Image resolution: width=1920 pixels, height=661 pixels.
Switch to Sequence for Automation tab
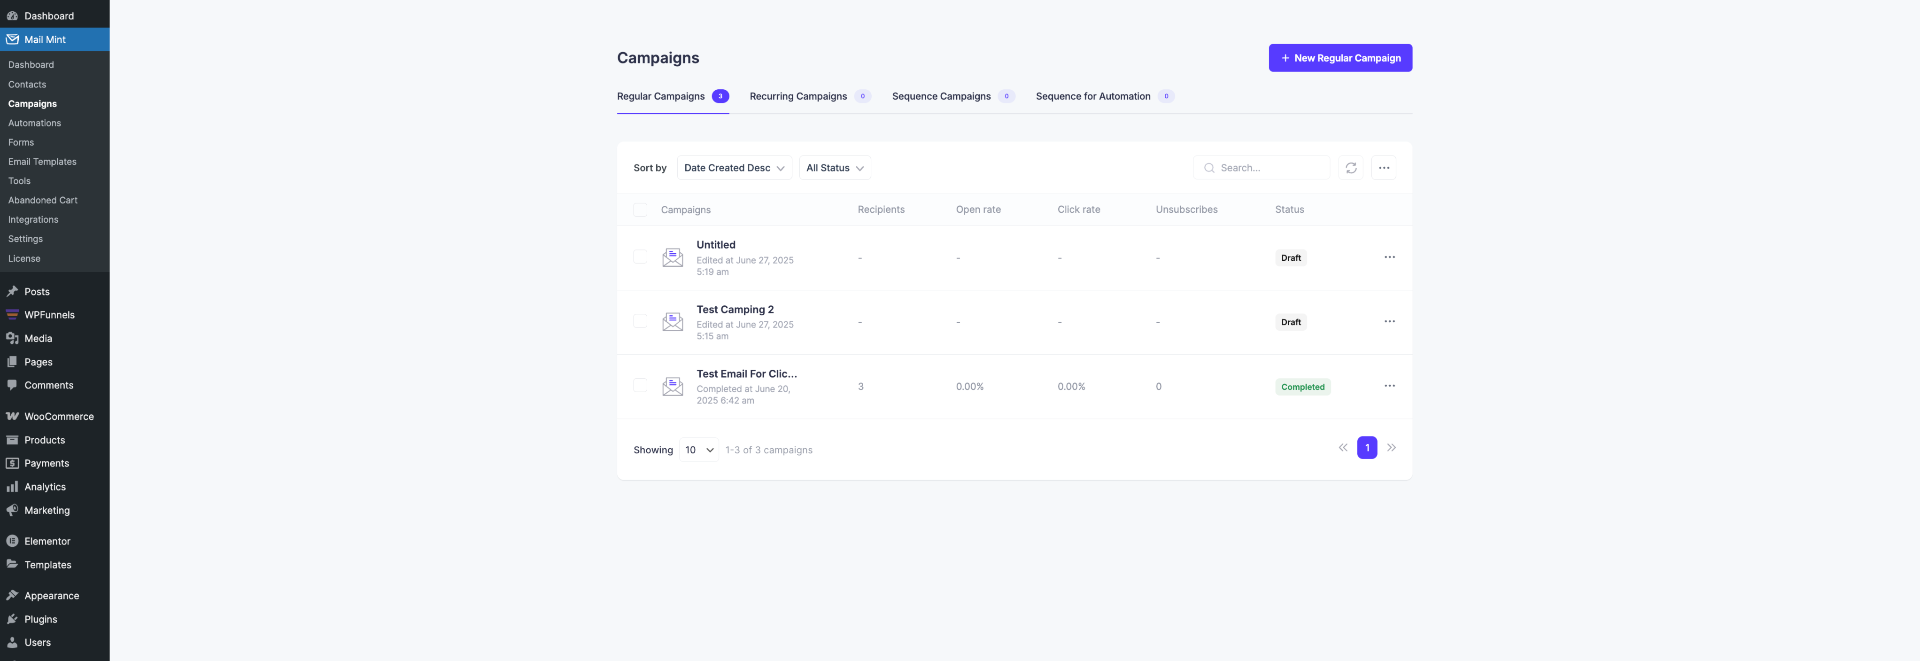tap(1105, 97)
